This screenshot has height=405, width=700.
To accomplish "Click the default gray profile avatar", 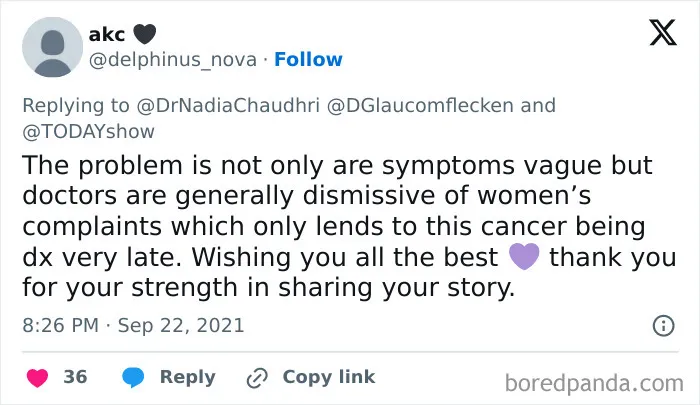I will pos(53,47).
